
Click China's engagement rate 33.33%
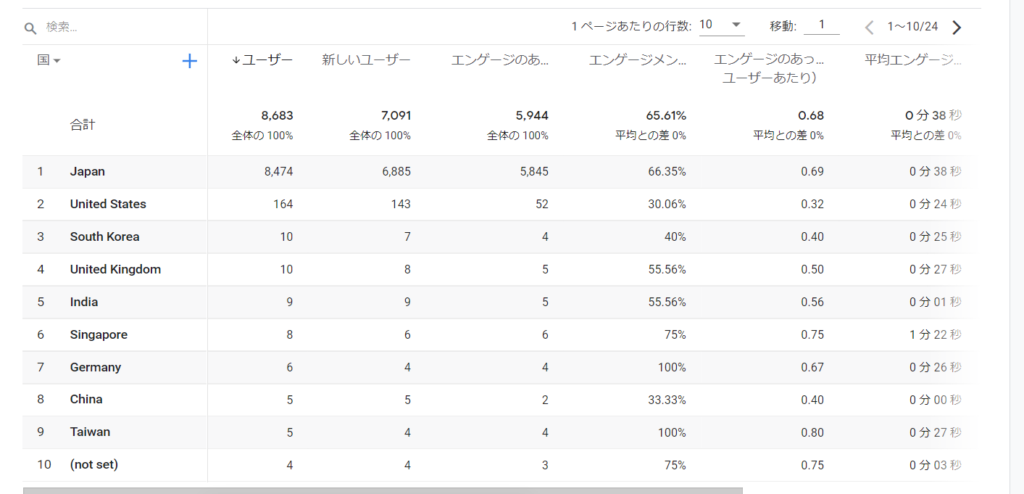tap(667, 399)
